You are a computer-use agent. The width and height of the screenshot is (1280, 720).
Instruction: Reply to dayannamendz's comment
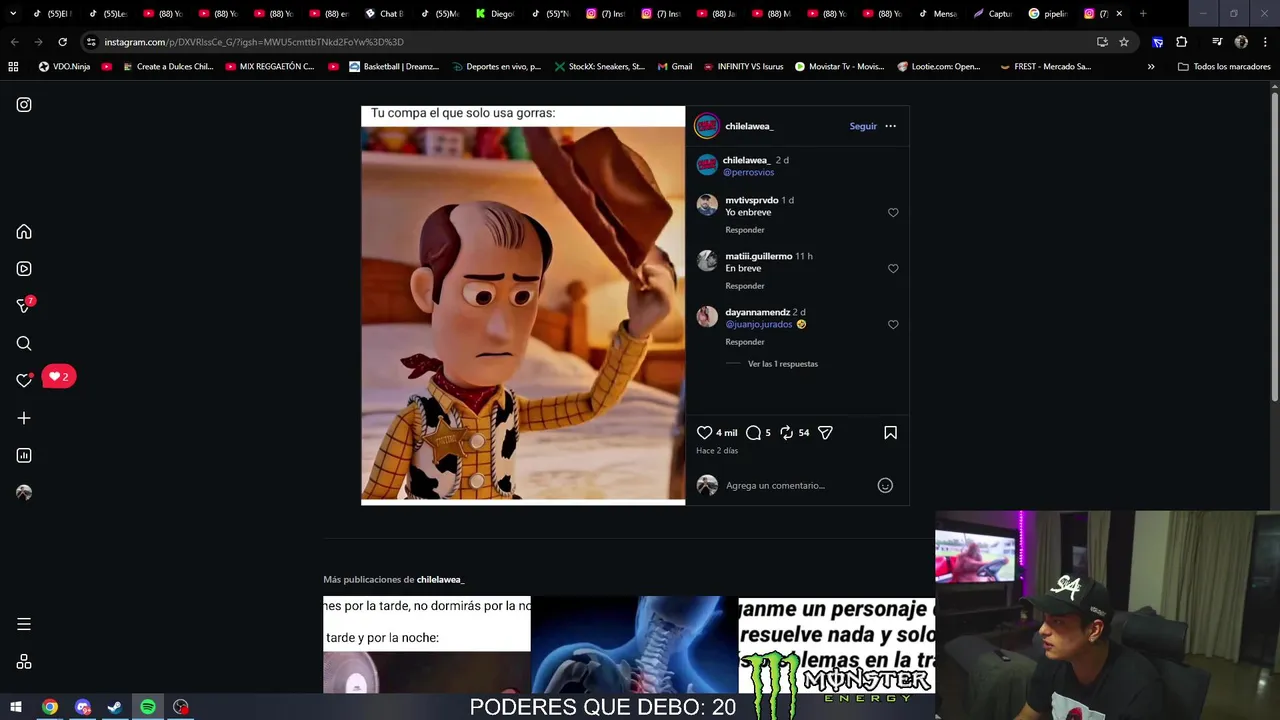(x=745, y=342)
